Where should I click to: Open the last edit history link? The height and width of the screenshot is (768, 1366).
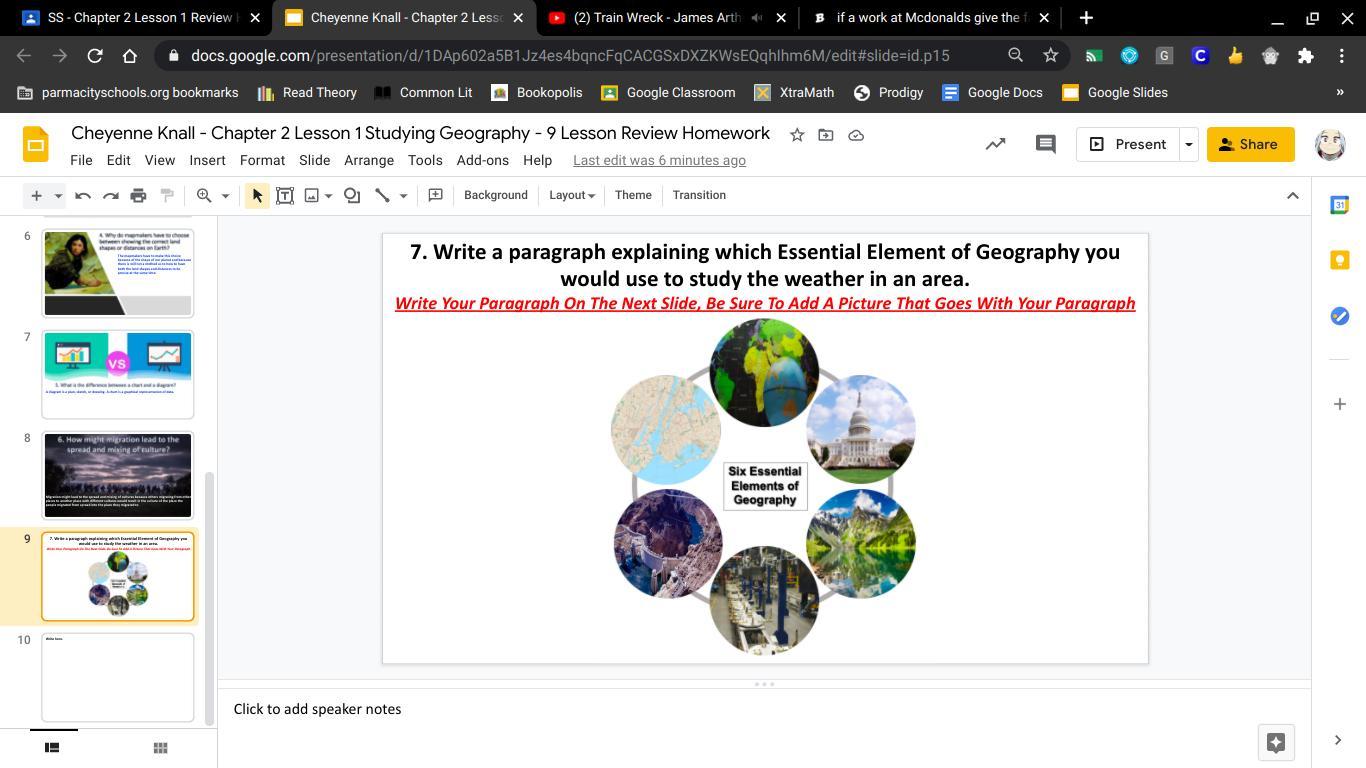(x=659, y=160)
